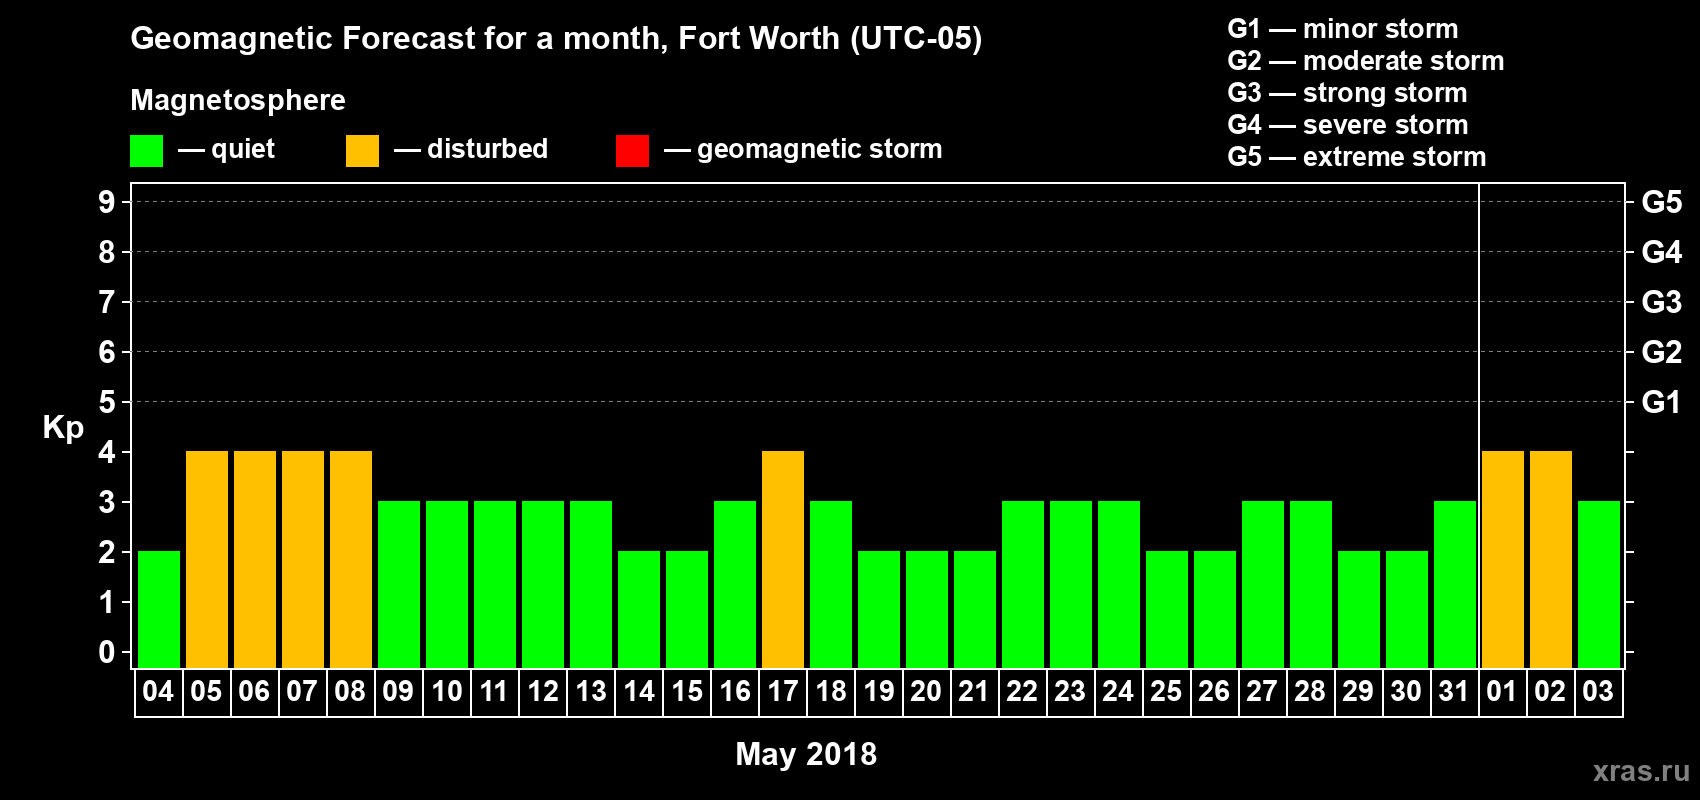Click the green bar for May 31
The height and width of the screenshot is (800, 1700).
click(x=1455, y=584)
